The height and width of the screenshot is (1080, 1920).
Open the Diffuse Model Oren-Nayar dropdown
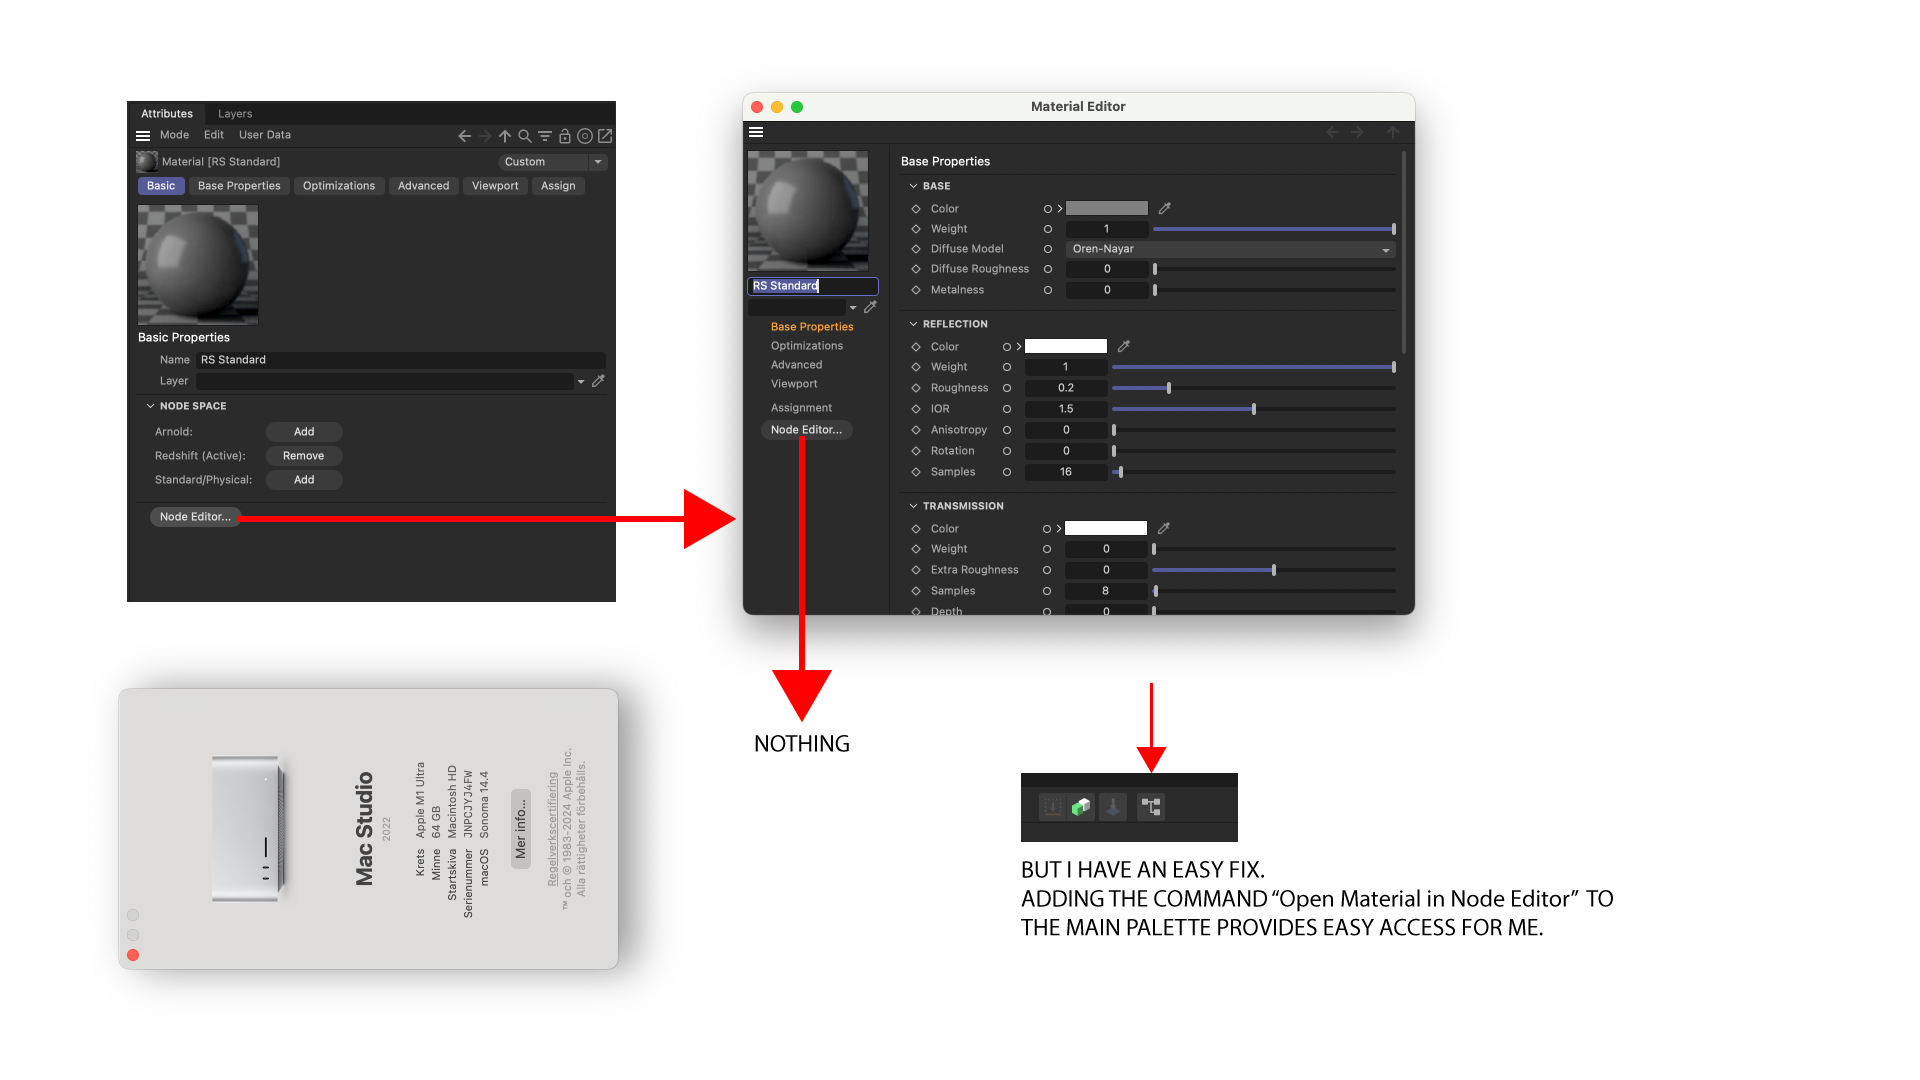click(x=1230, y=249)
